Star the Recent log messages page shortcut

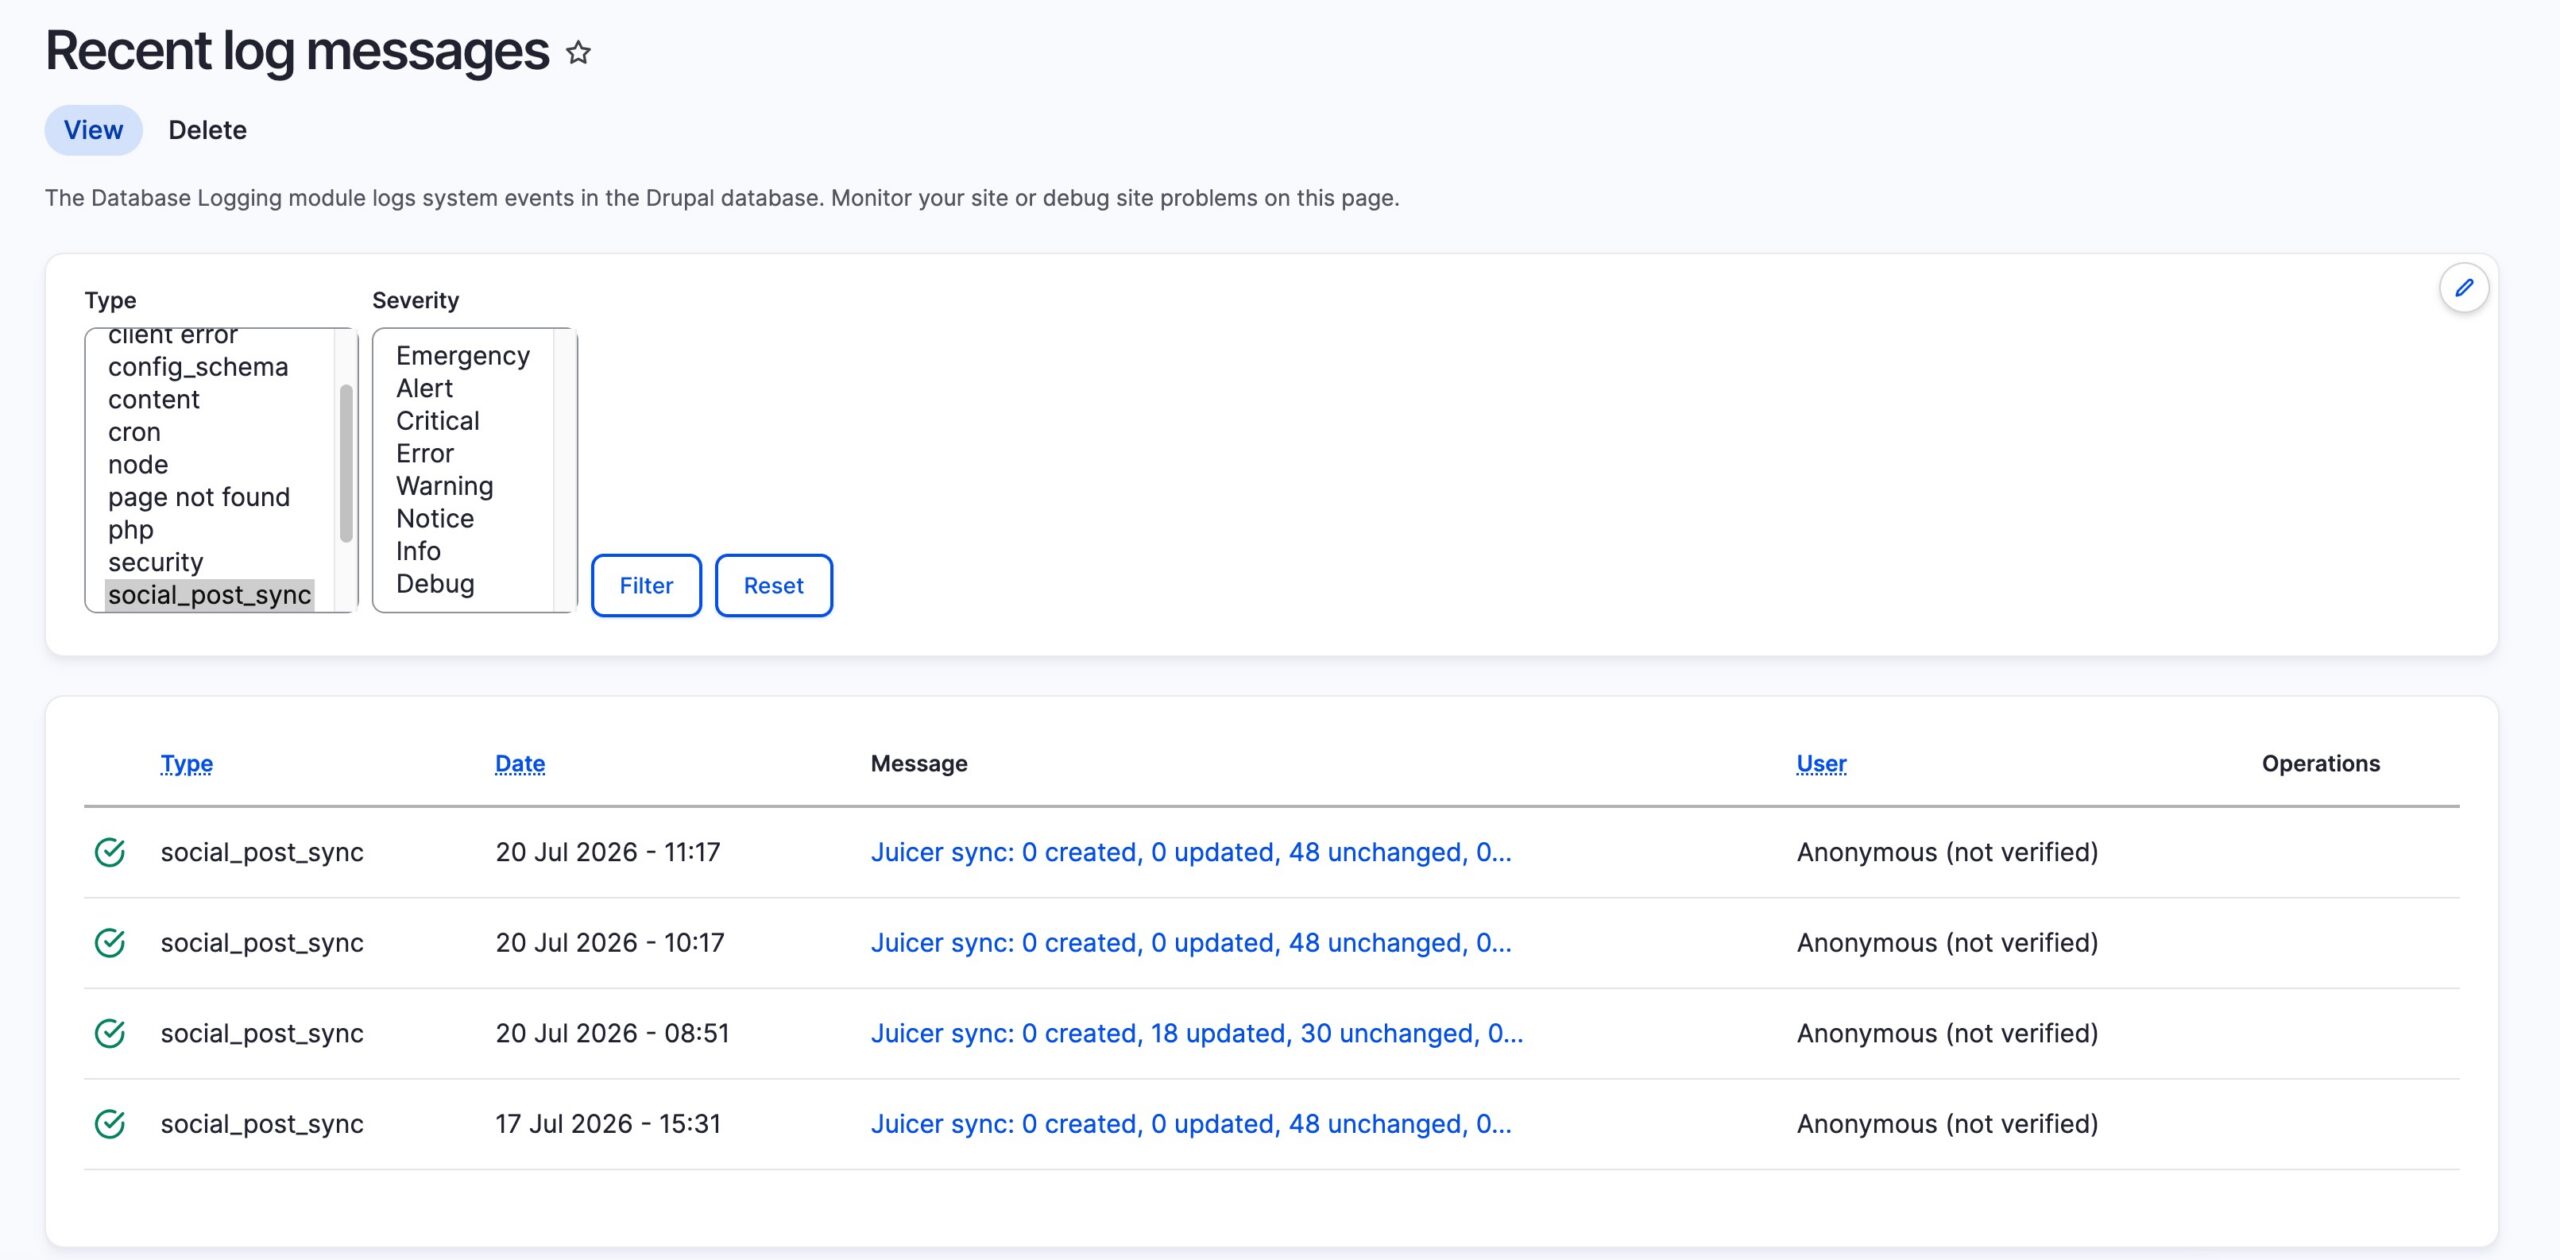578,52
